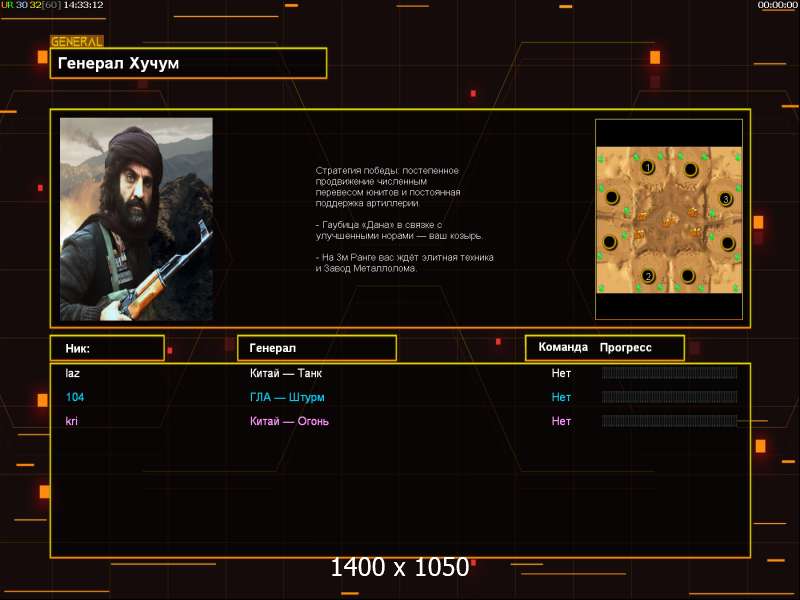This screenshot has width=800, height=600.
Task: Click the loading progress bar for kri
Action: pyautogui.click(x=669, y=421)
